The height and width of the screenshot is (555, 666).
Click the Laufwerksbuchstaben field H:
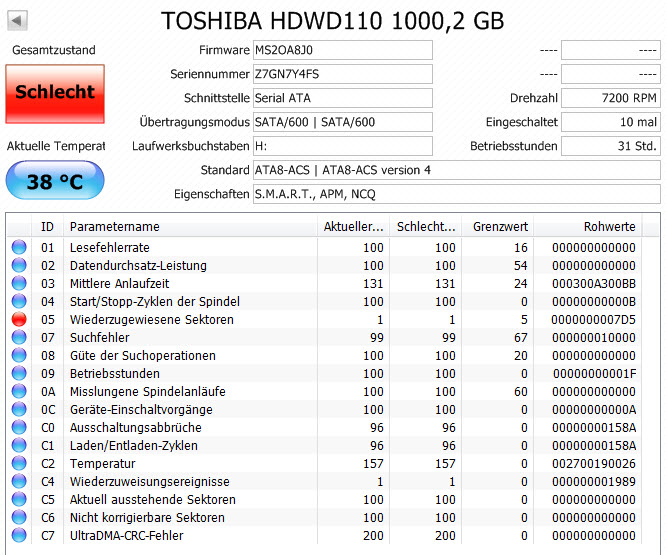tap(343, 146)
